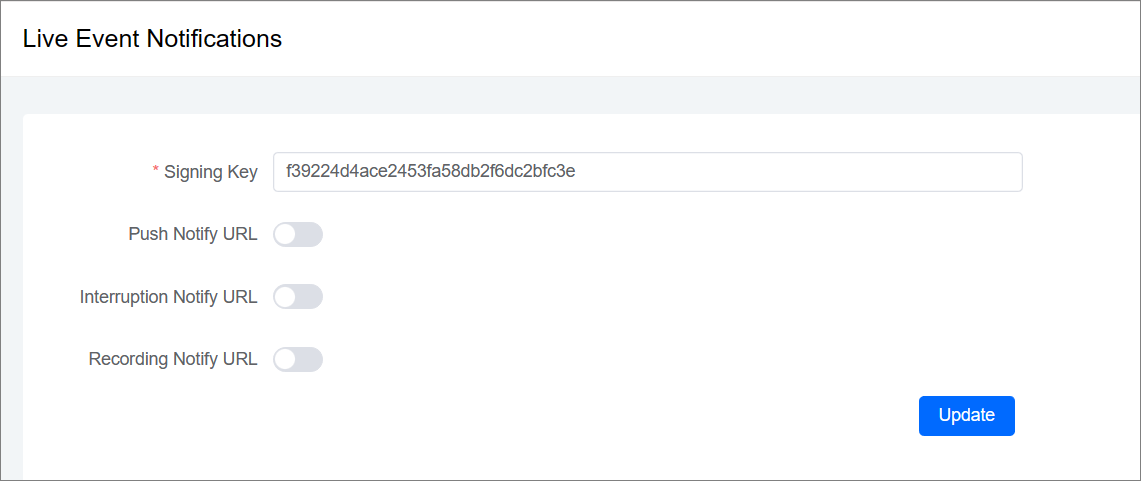Click the word Update on the button
This screenshot has width=1141, height=481.
(966, 416)
